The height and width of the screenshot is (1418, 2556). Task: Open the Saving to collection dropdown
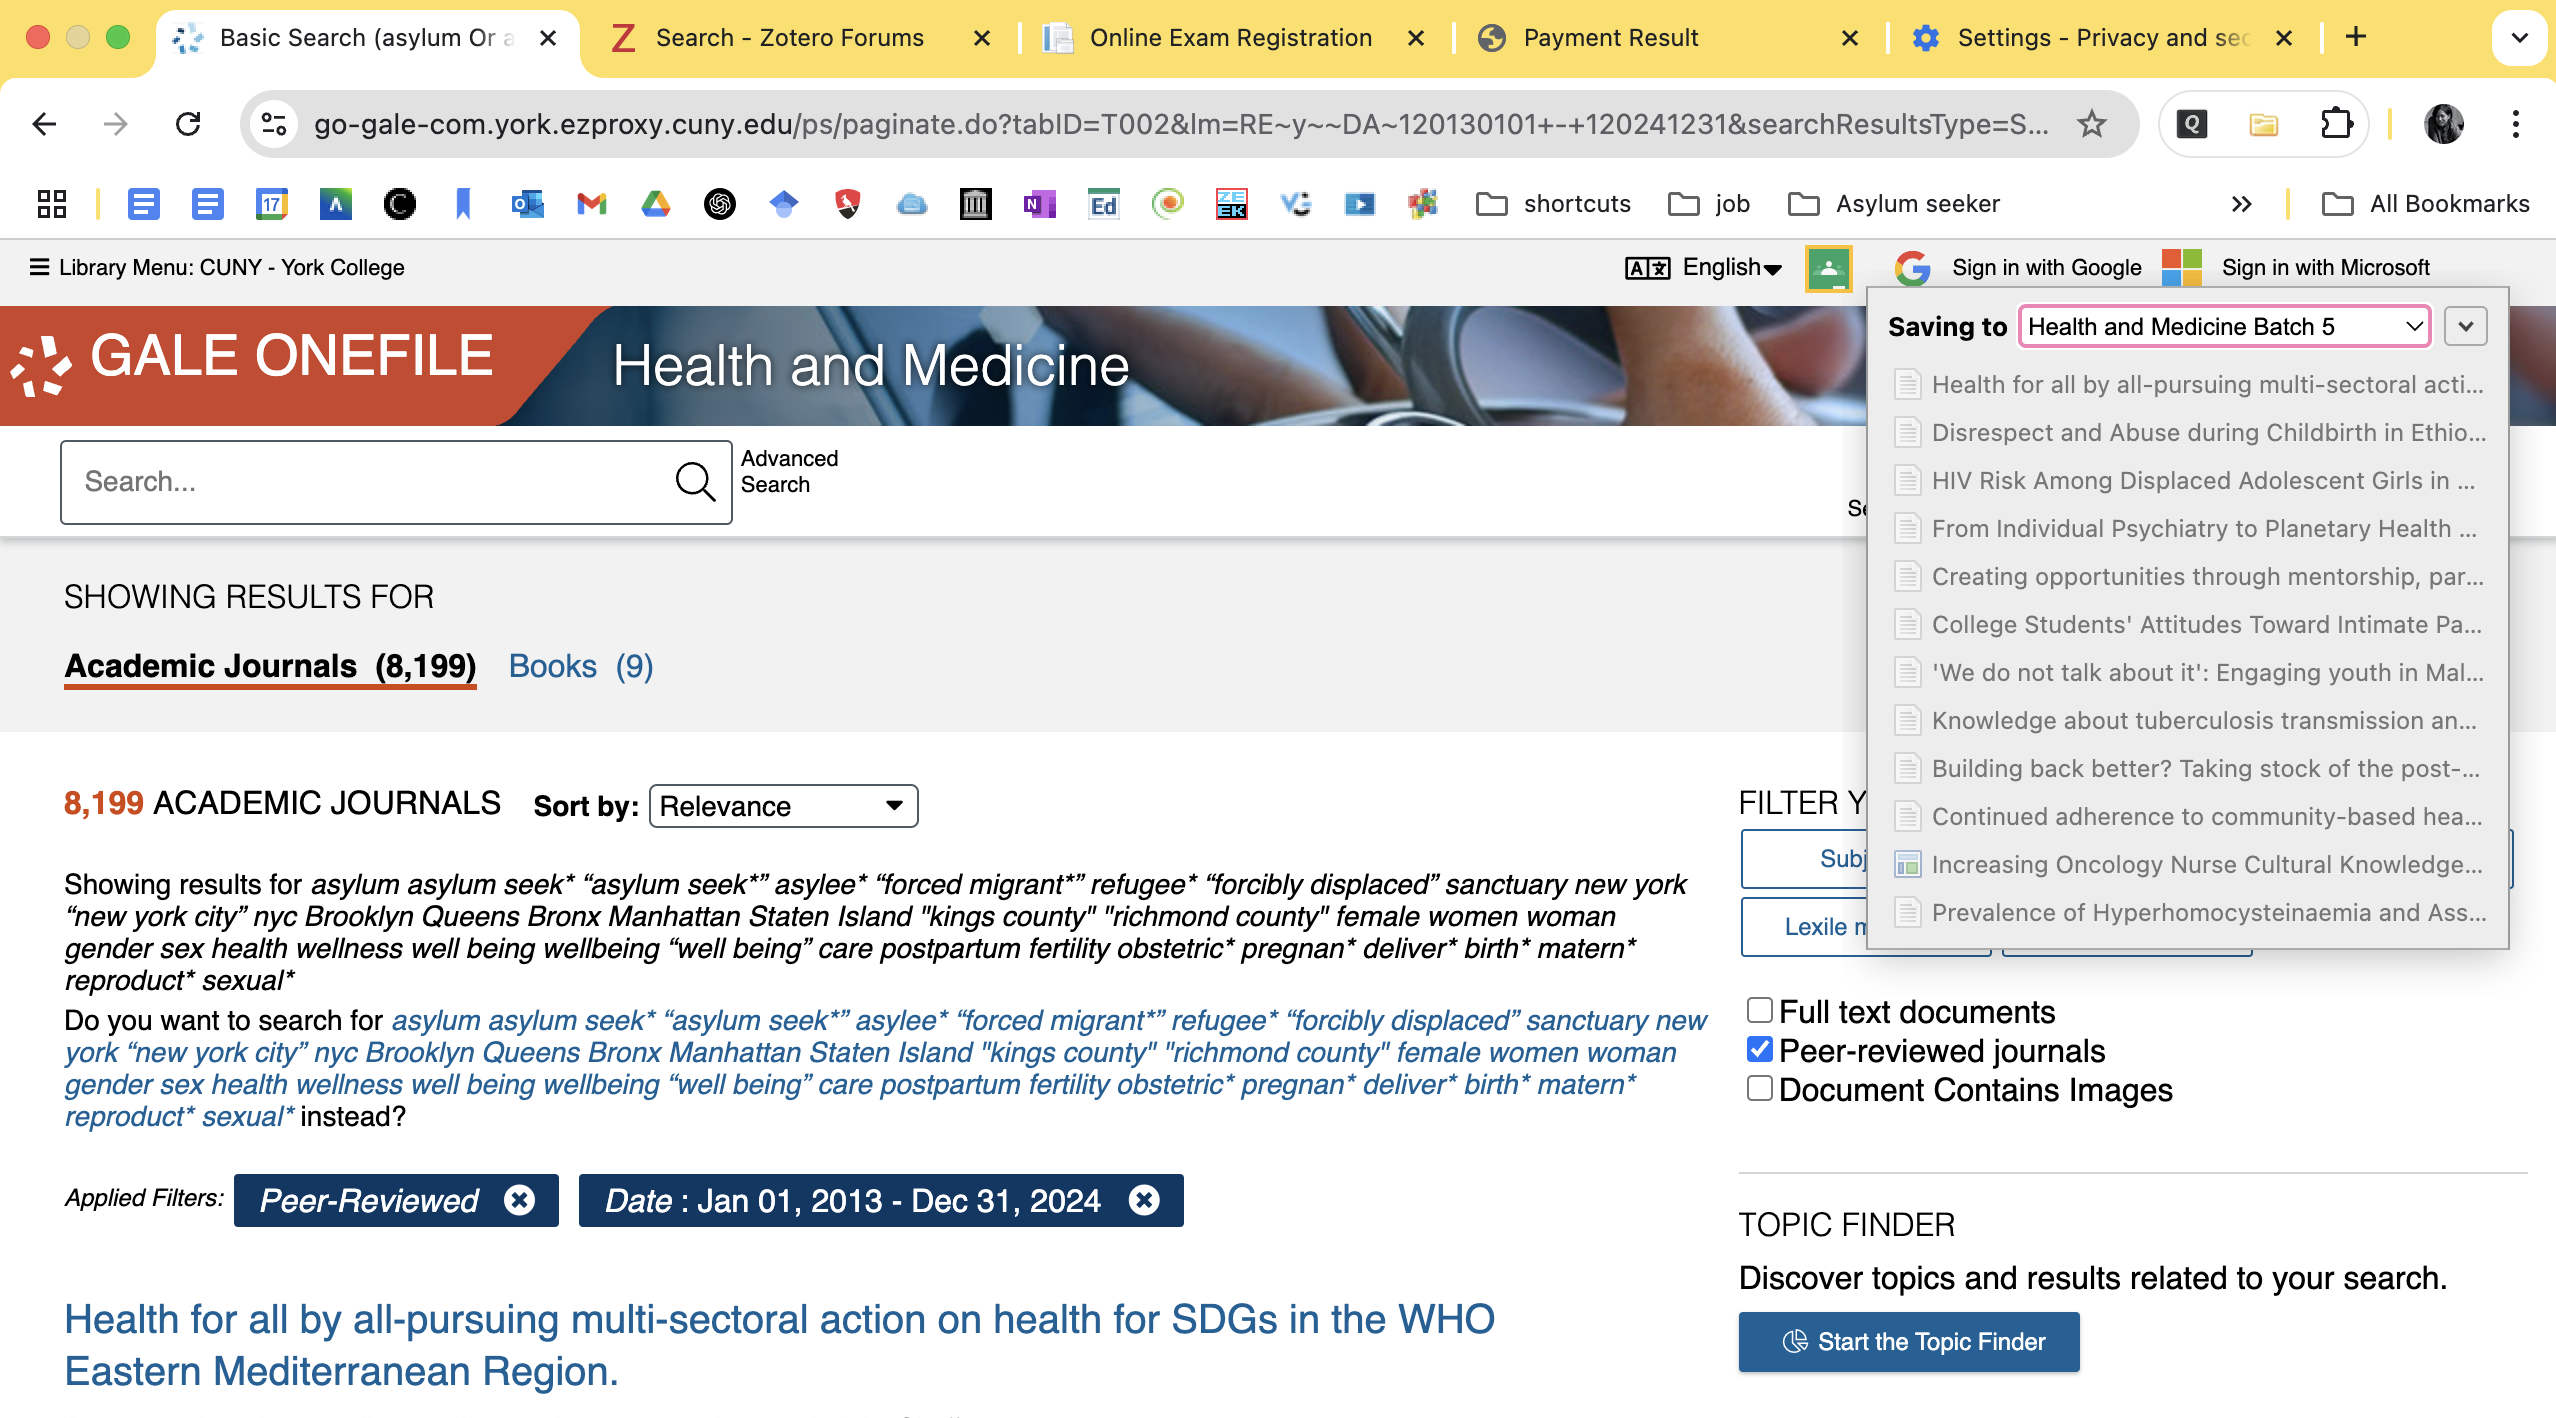(2224, 327)
